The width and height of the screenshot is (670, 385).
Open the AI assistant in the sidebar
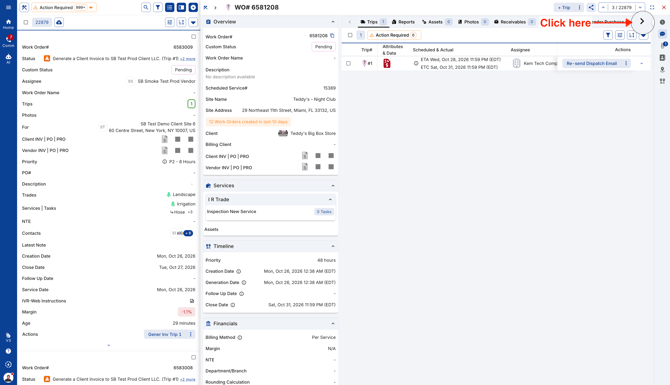point(8,59)
